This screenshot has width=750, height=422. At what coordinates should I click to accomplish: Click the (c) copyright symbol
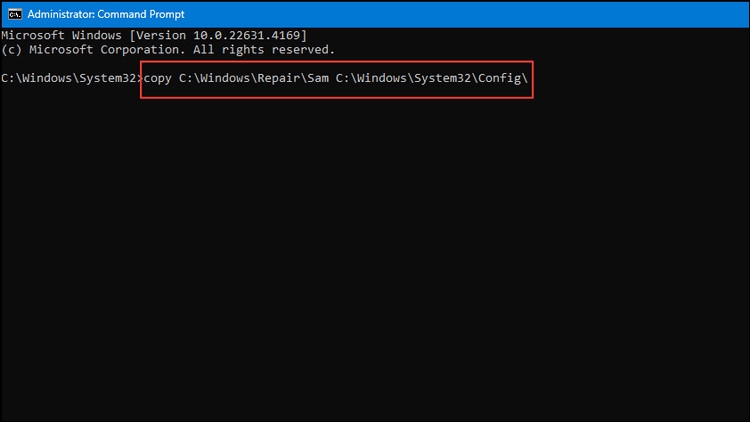(11, 50)
